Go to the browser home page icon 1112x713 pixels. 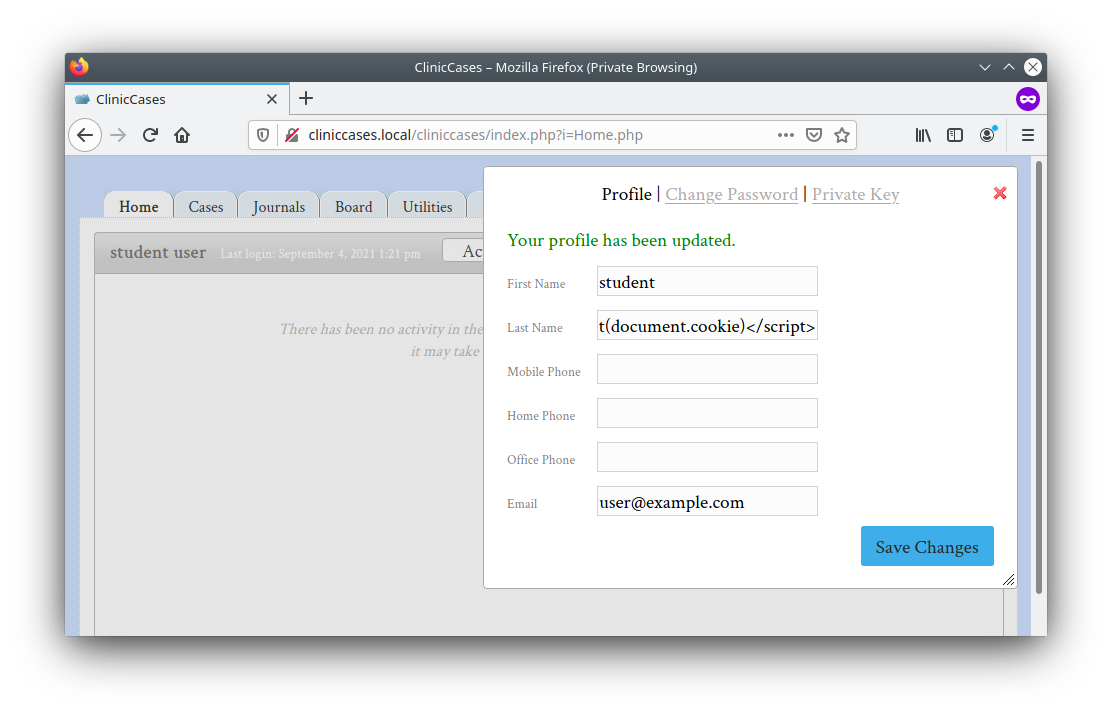(182, 135)
